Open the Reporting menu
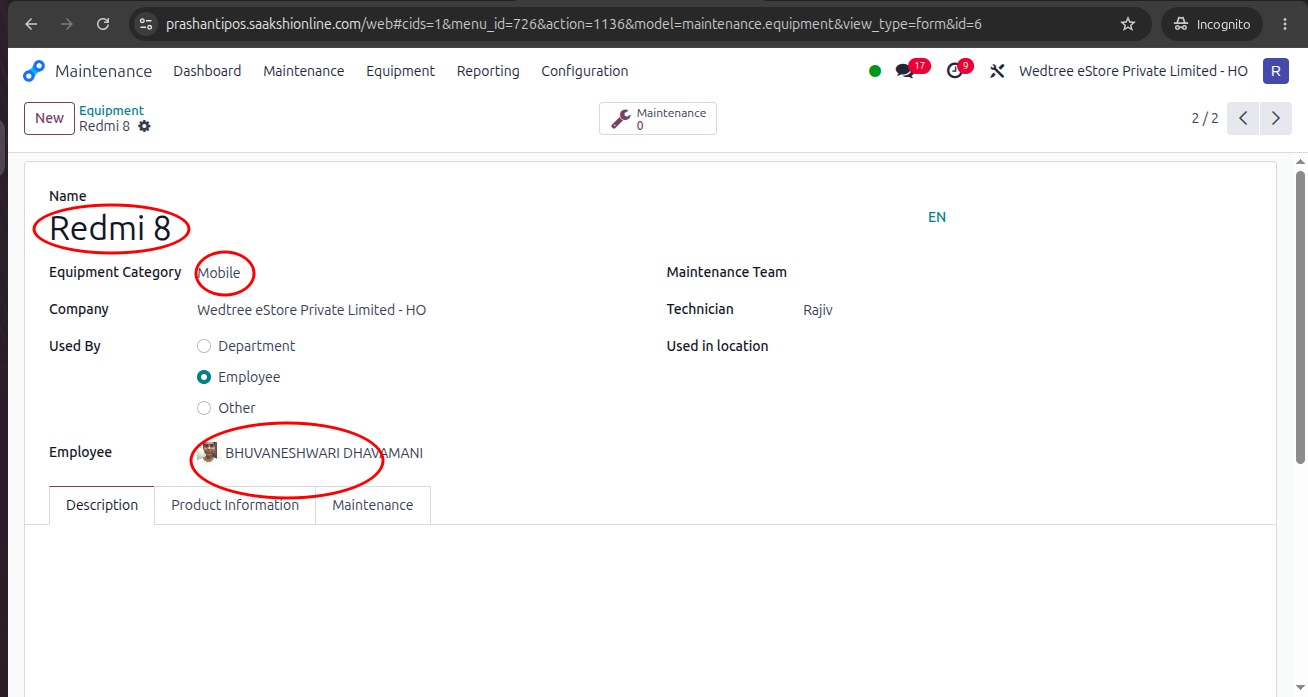Image resolution: width=1308 pixels, height=697 pixels. pos(488,71)
